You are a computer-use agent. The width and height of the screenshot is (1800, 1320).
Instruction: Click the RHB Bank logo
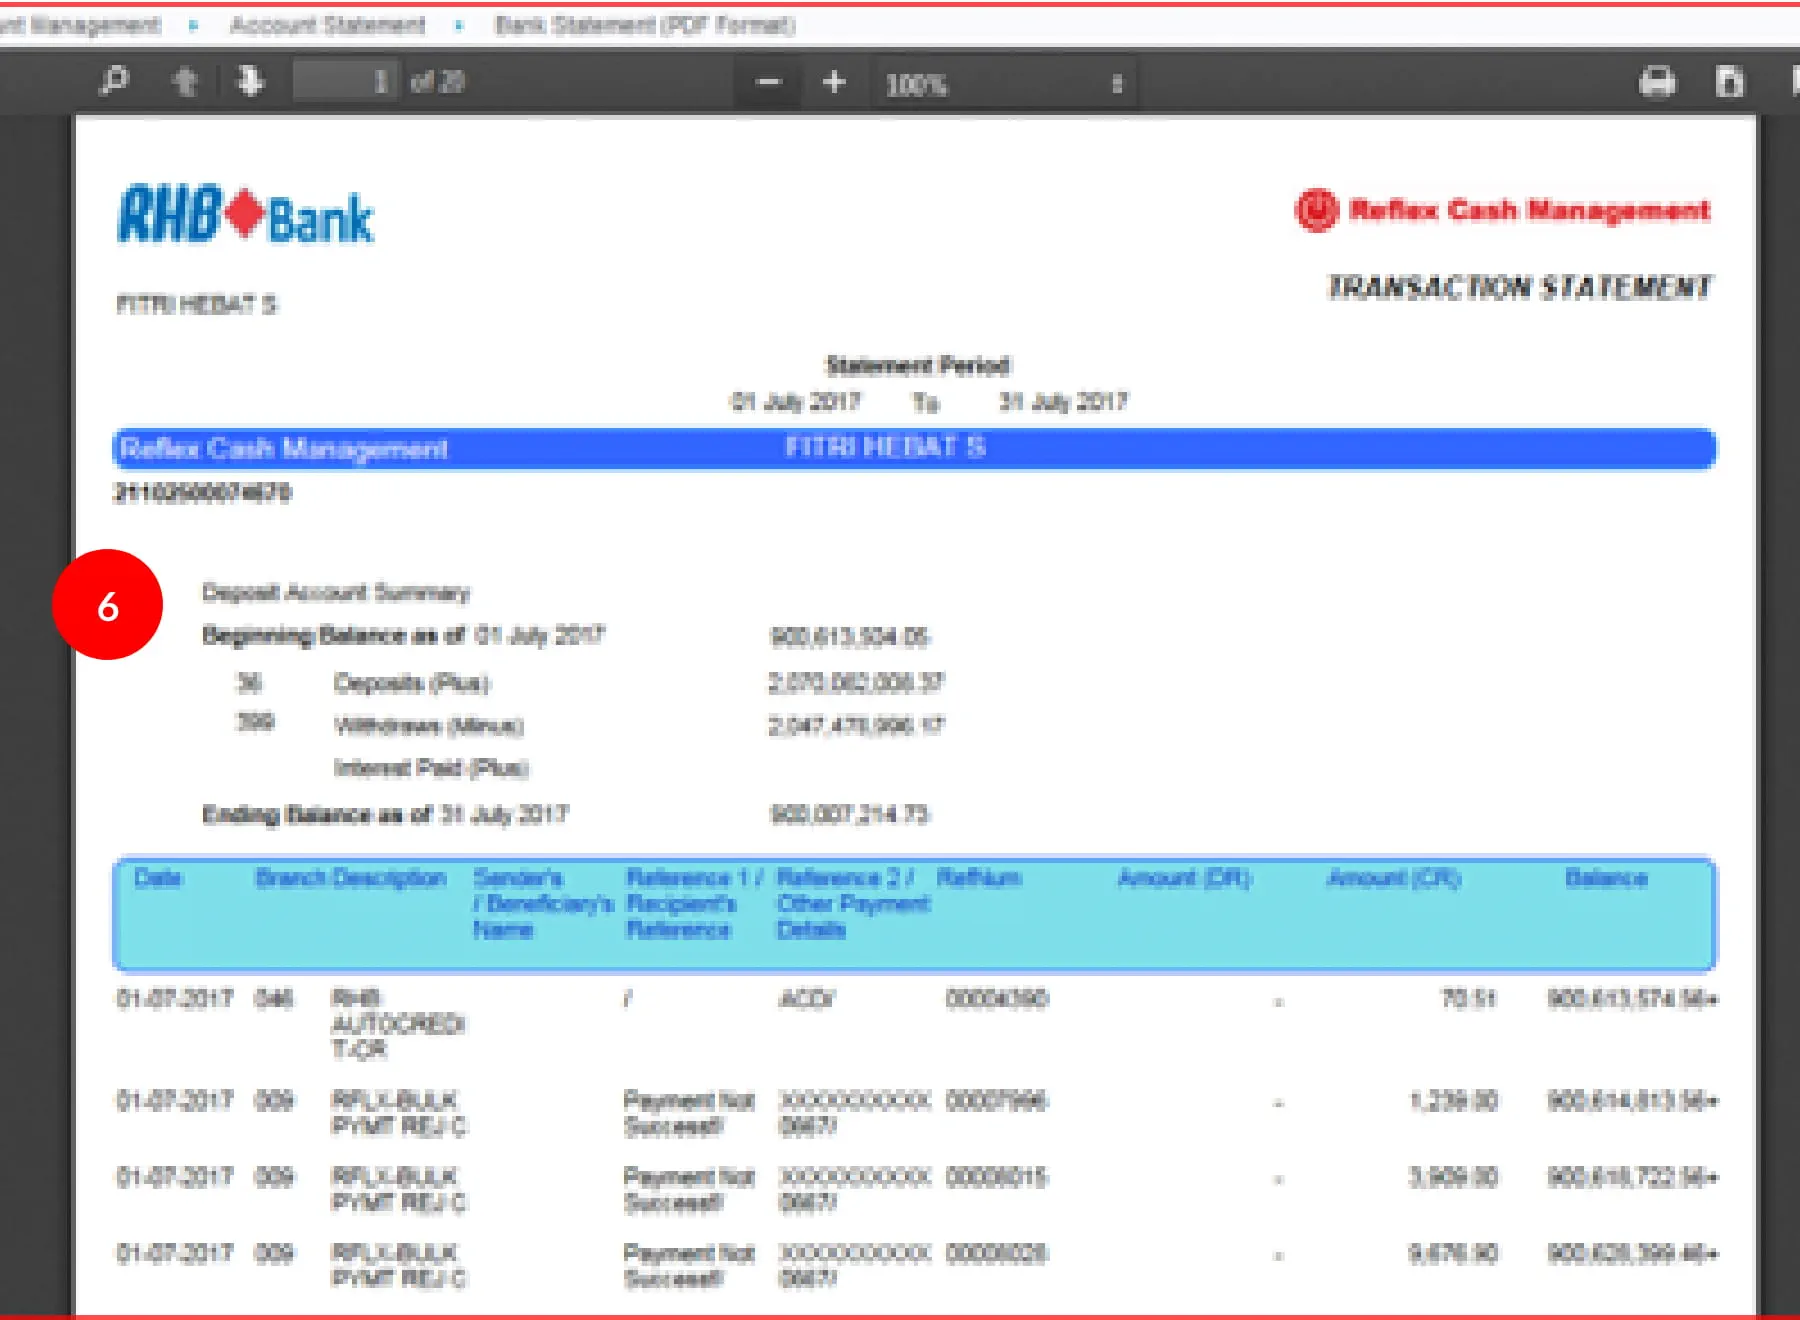click(246, 215)
